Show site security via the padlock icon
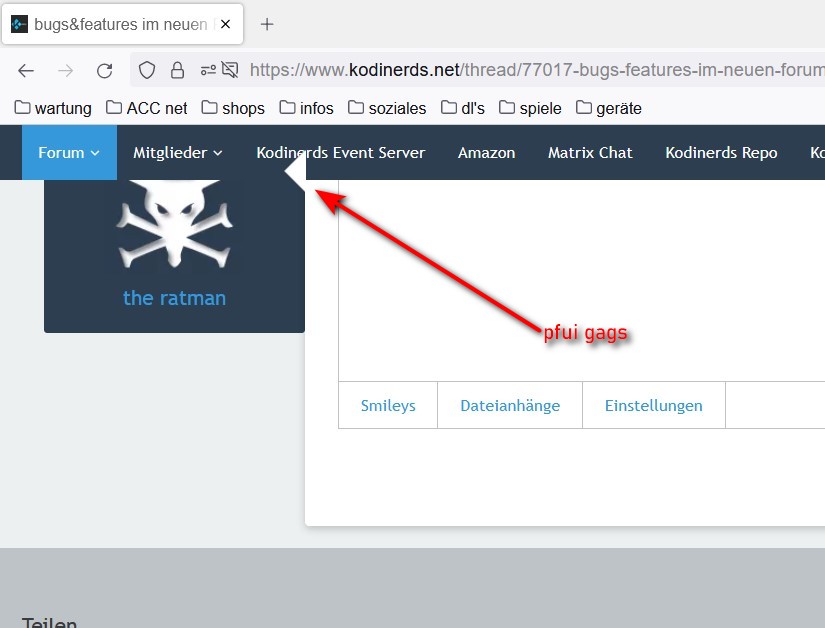The width and height of the screenshot is (825, 628). point(177,70)
